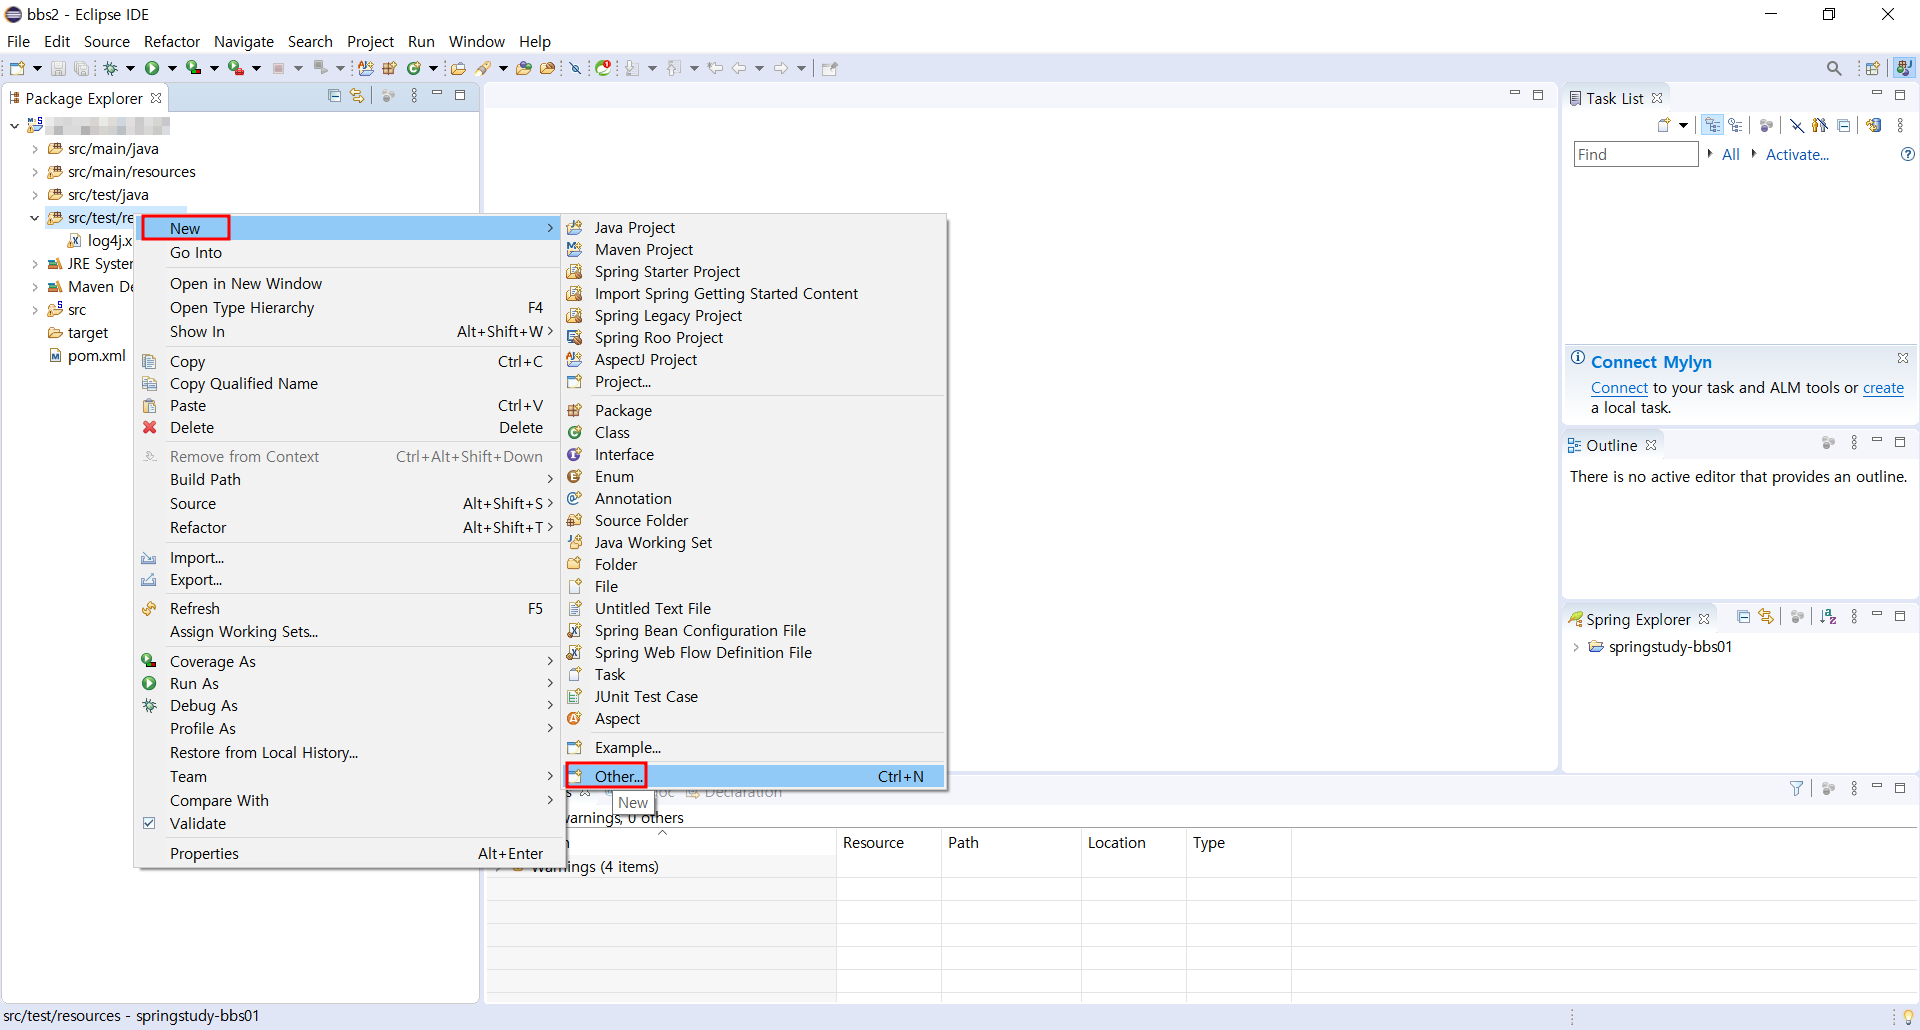Click the Search magnifier icon at top right
Viewport: 1920px width, 1030px height.
pos(1834,68)
